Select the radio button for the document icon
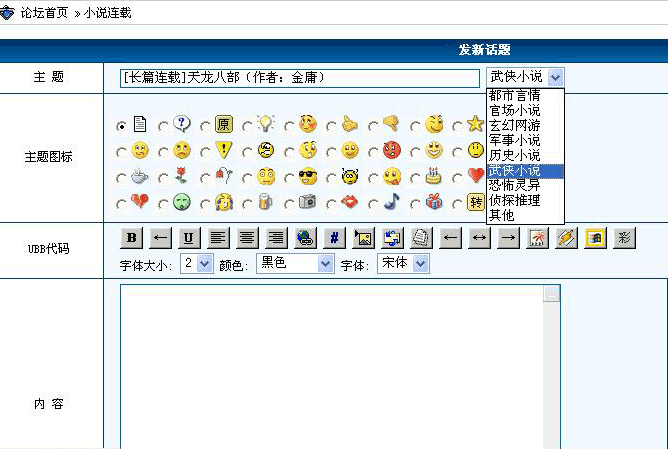Screen dimensions: 668x449 coord(121,126)
